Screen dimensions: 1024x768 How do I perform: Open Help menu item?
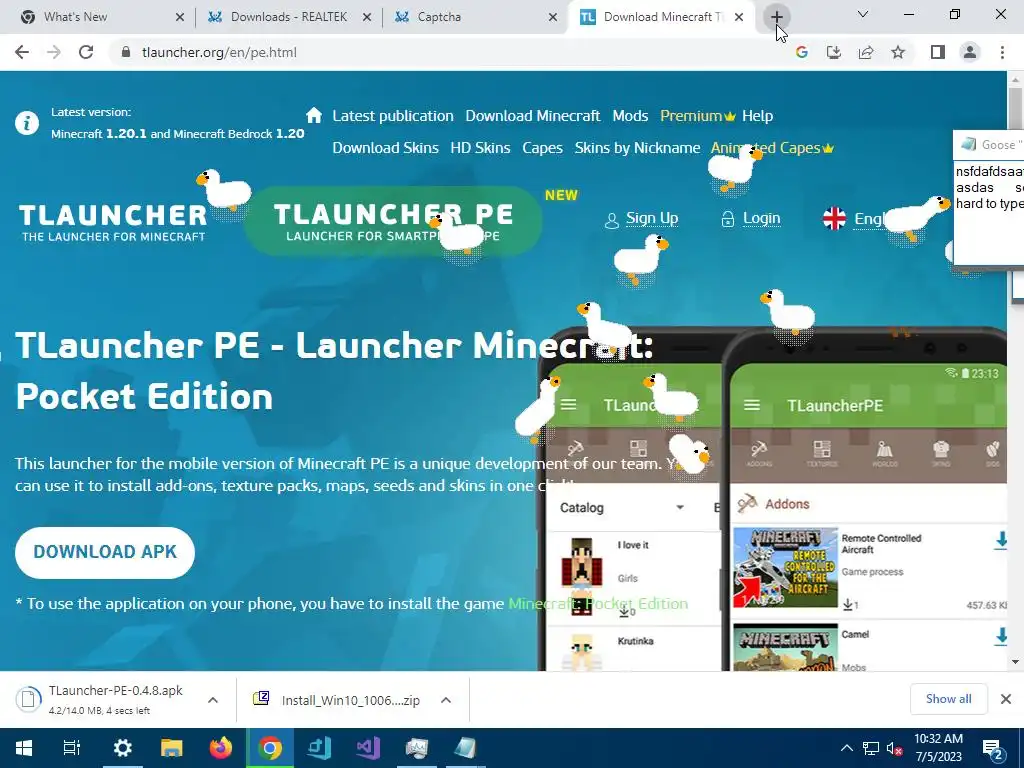click(x=758, y=116)
